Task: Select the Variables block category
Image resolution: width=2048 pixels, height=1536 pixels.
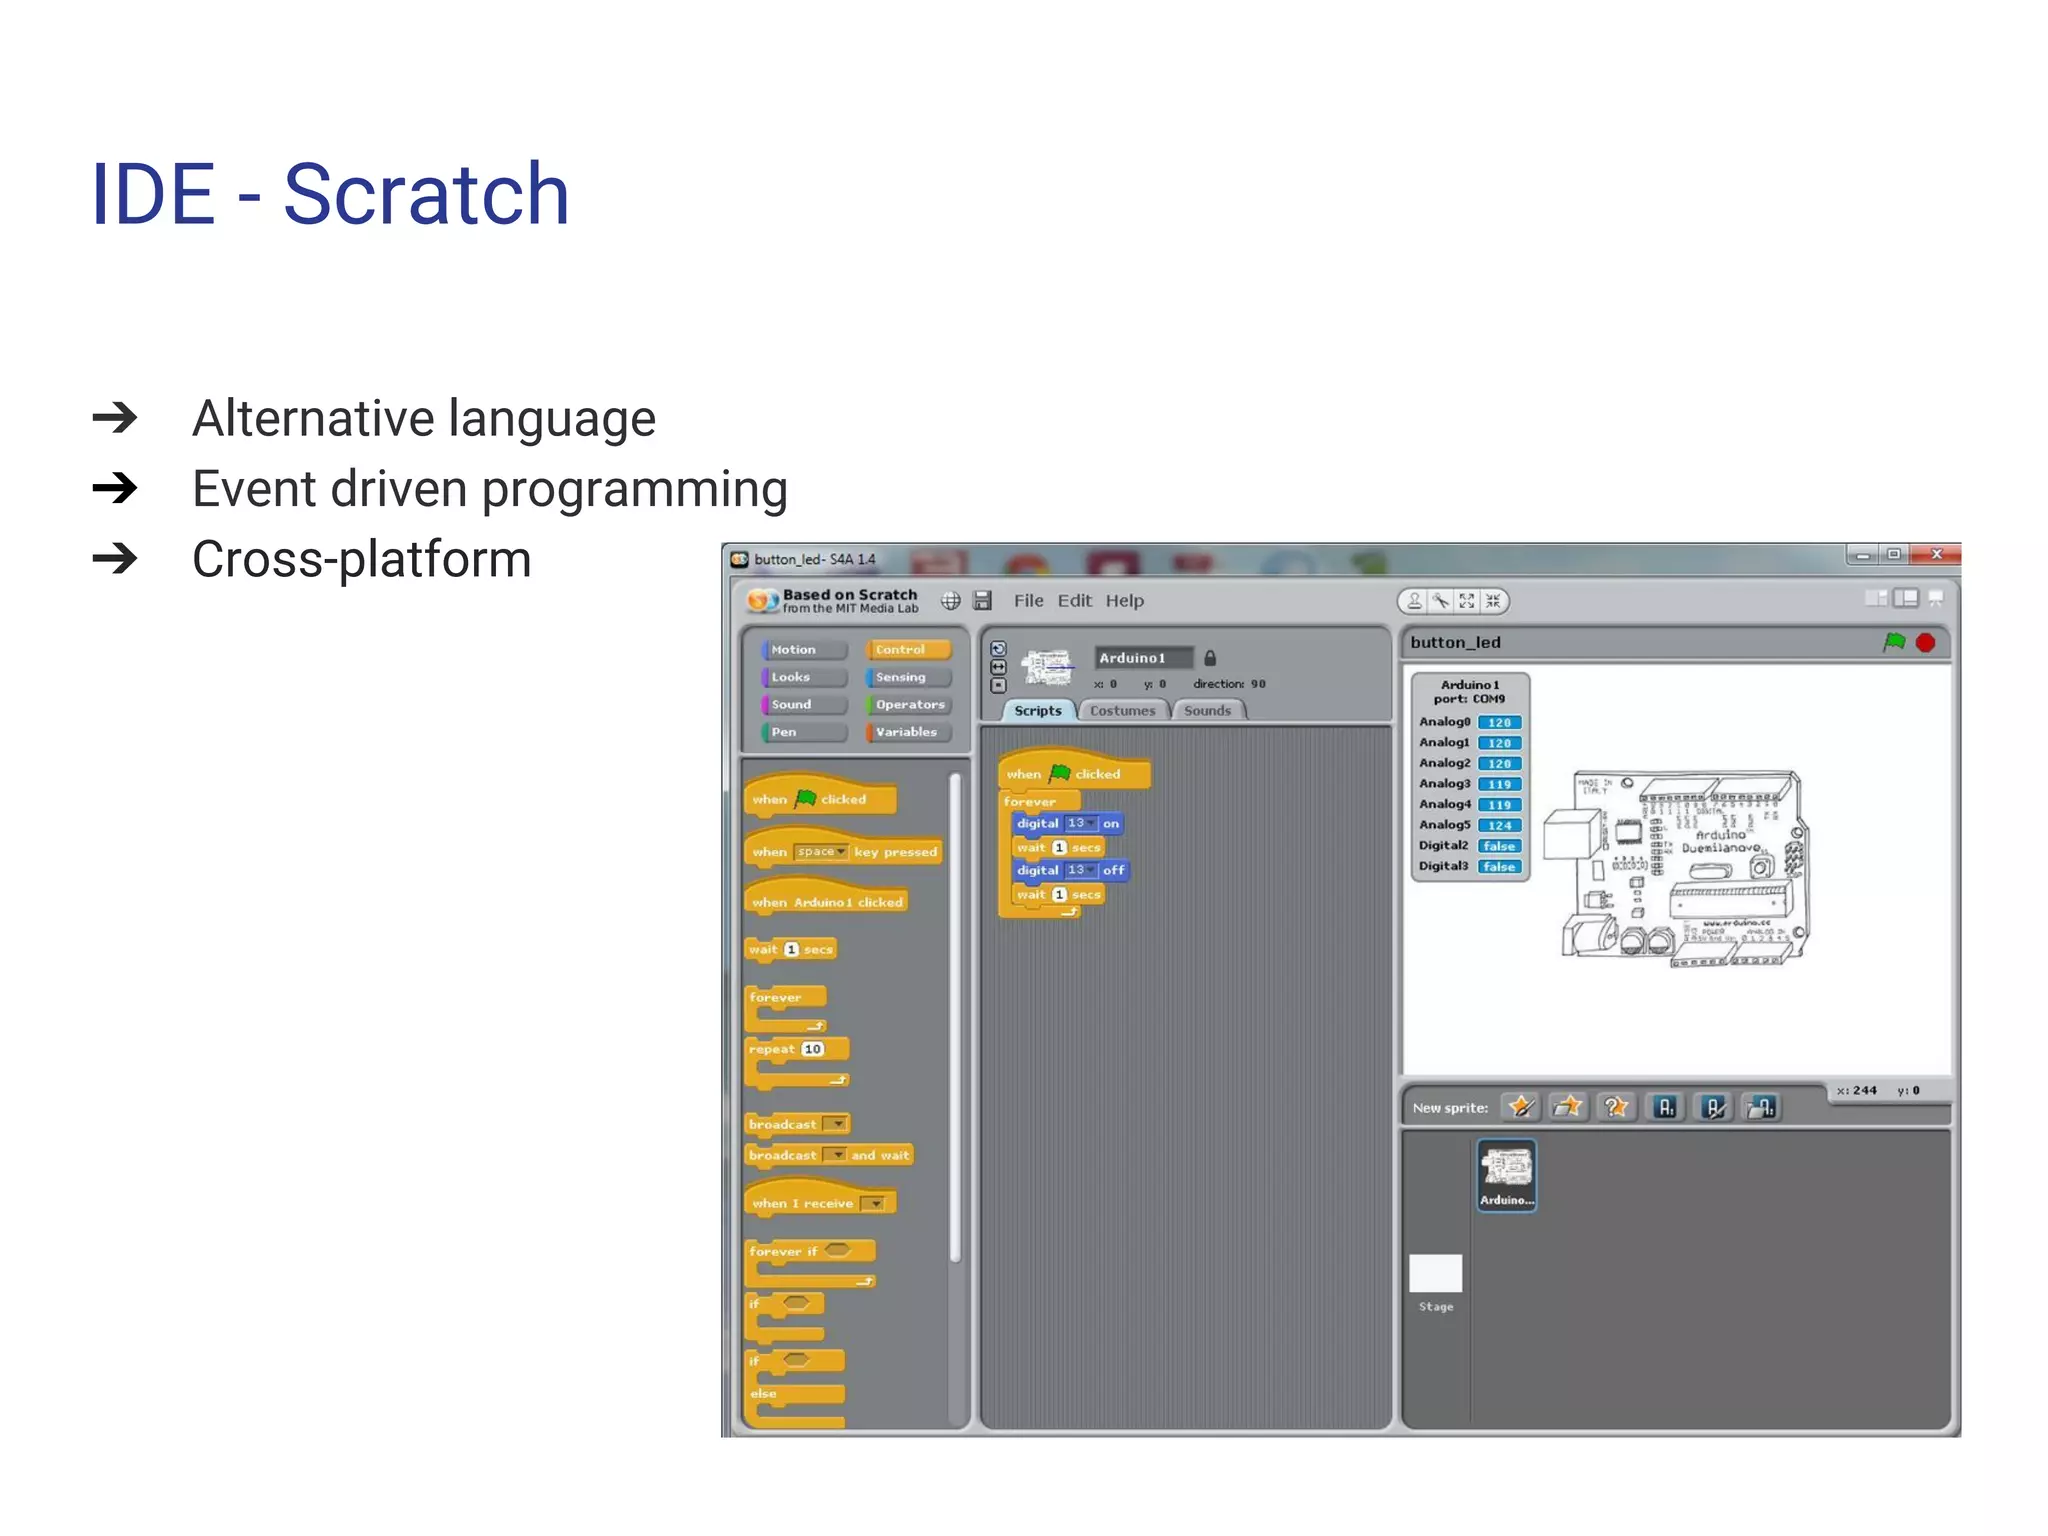Action: pos(906,732)
